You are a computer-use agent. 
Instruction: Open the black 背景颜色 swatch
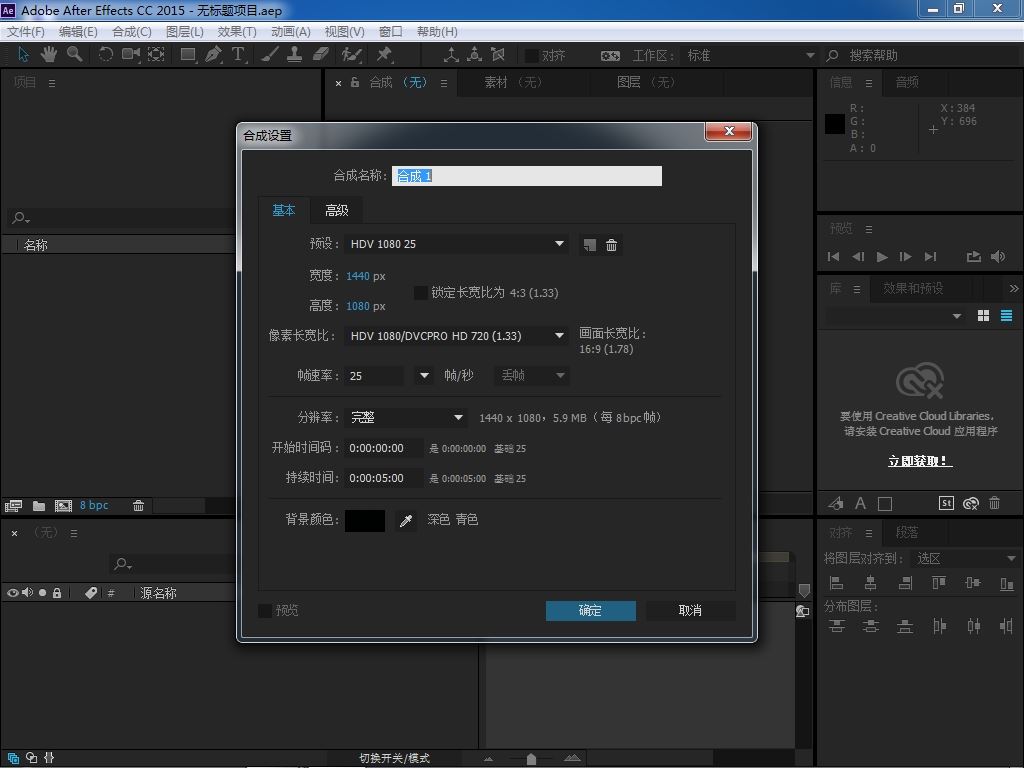[364, 520]
